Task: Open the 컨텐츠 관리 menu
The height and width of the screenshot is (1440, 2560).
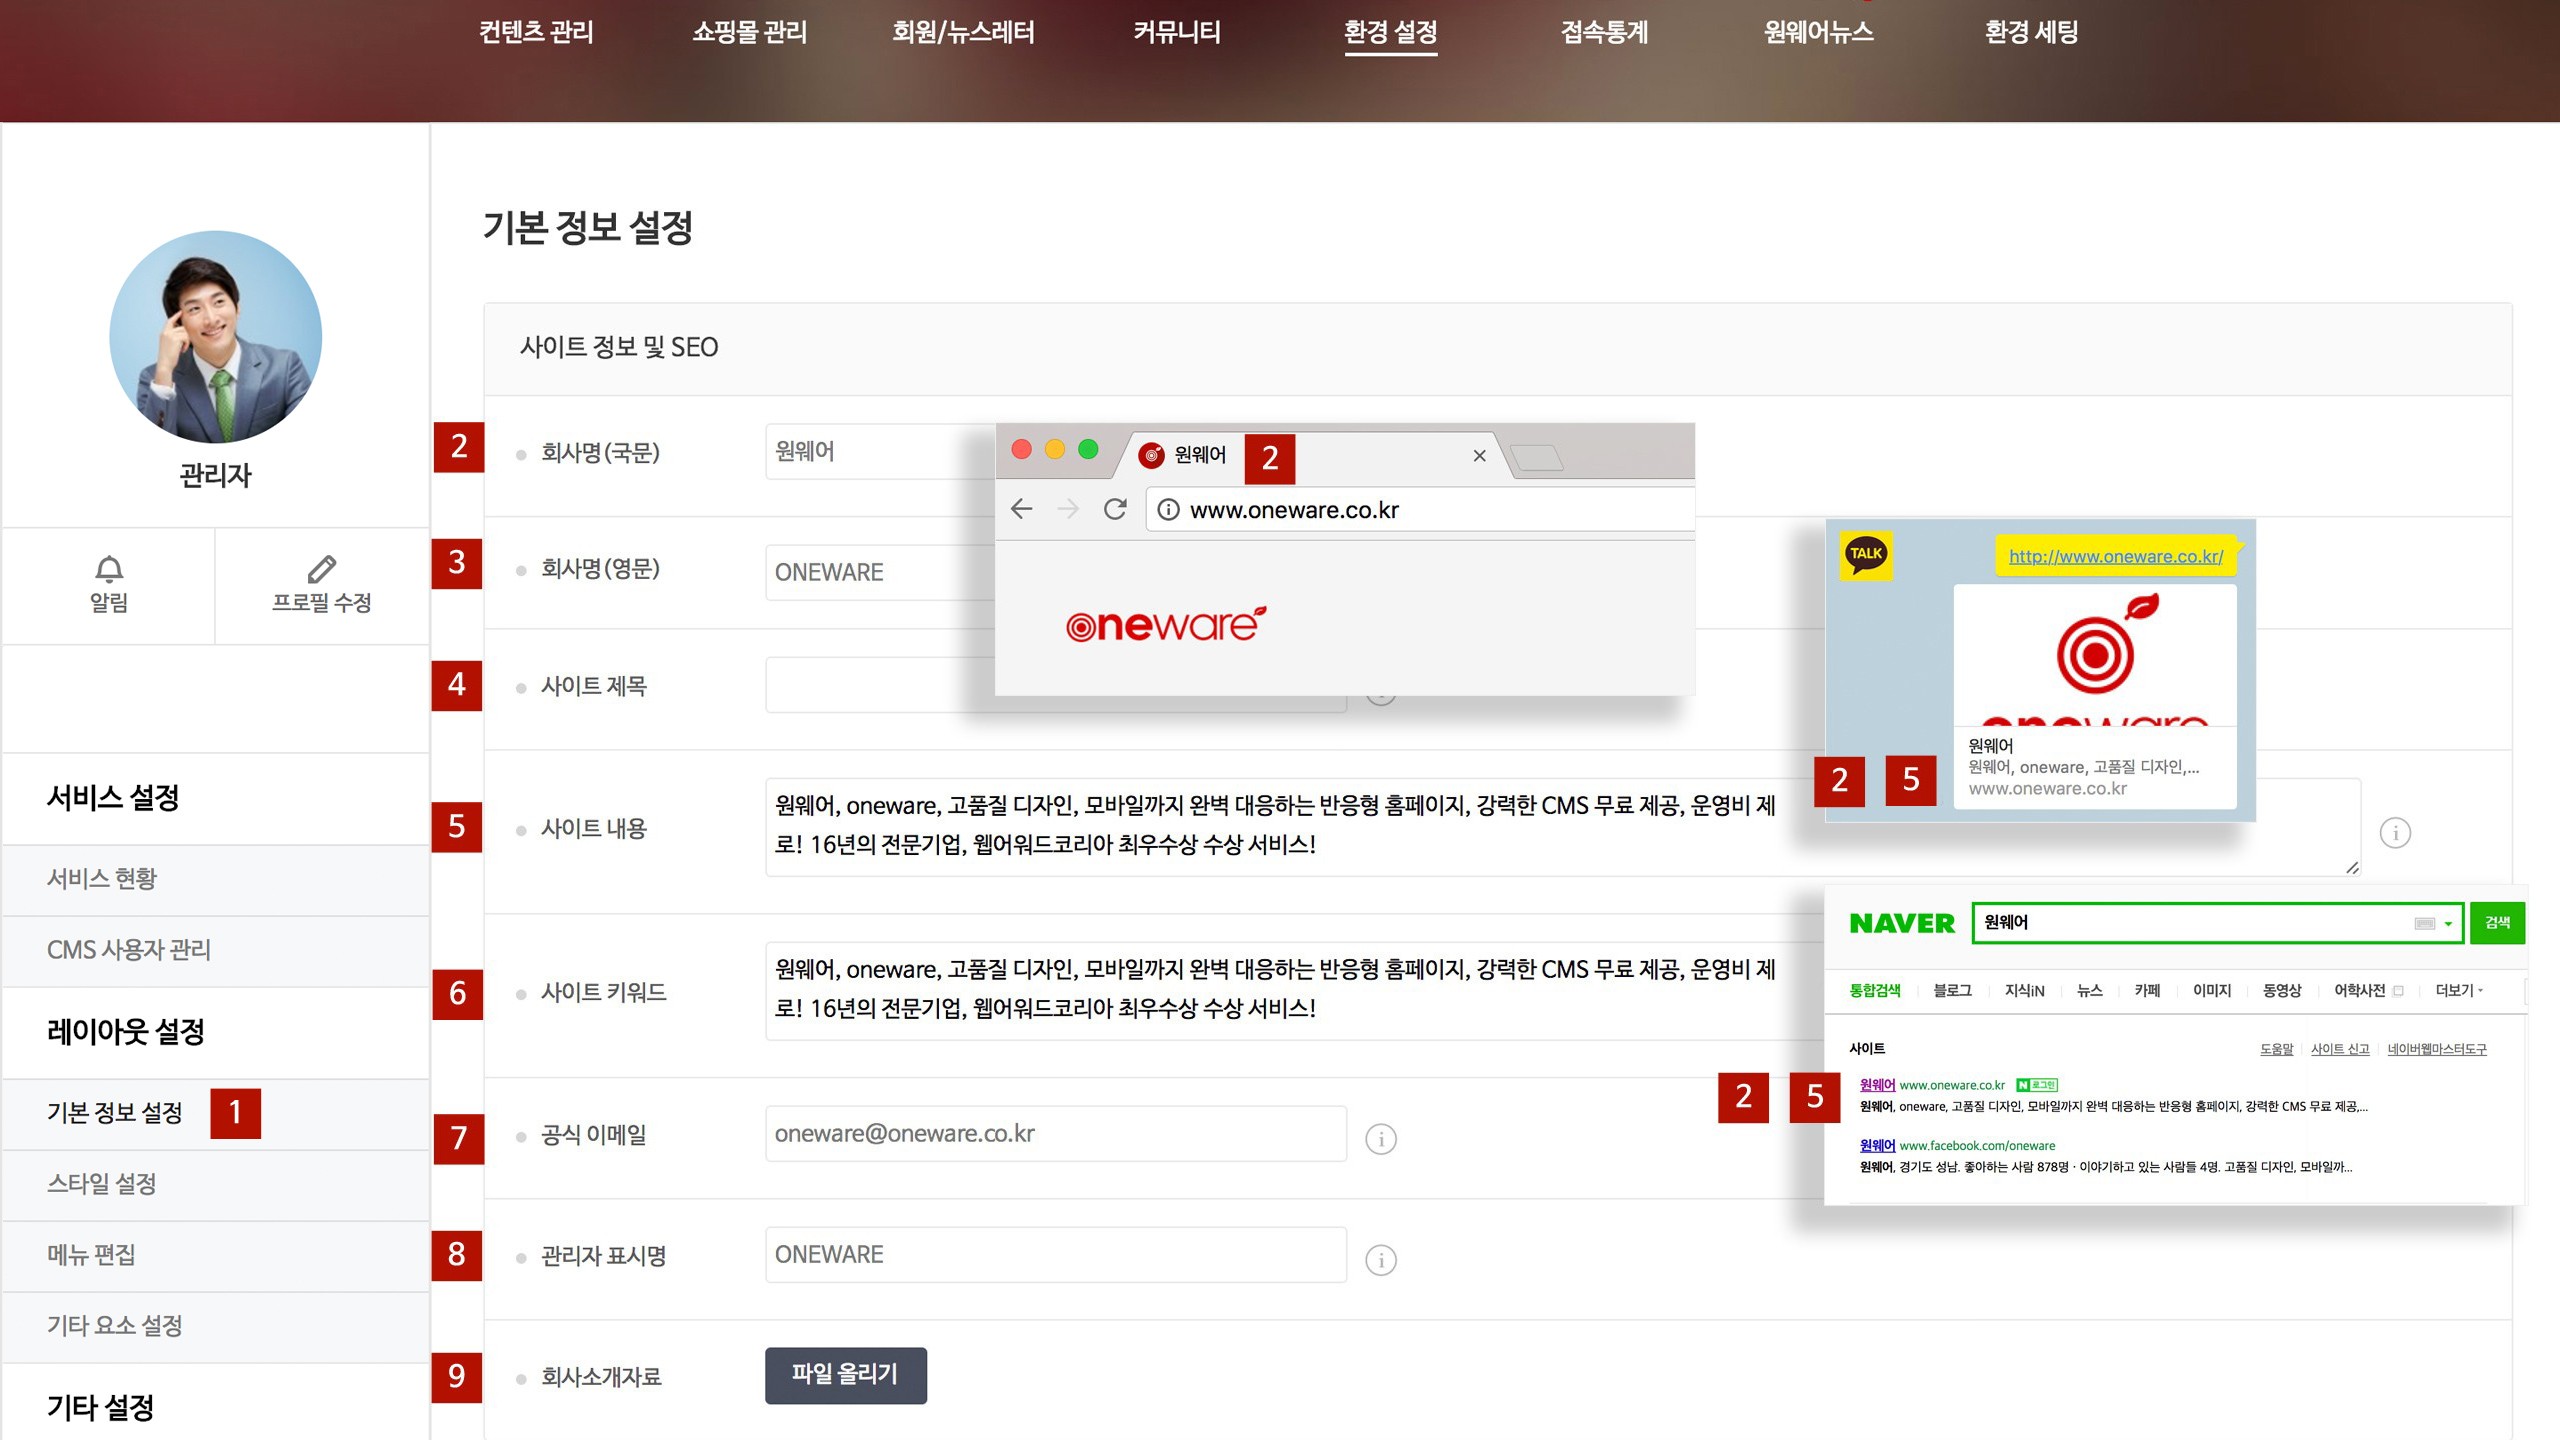Action: point(536,32)
